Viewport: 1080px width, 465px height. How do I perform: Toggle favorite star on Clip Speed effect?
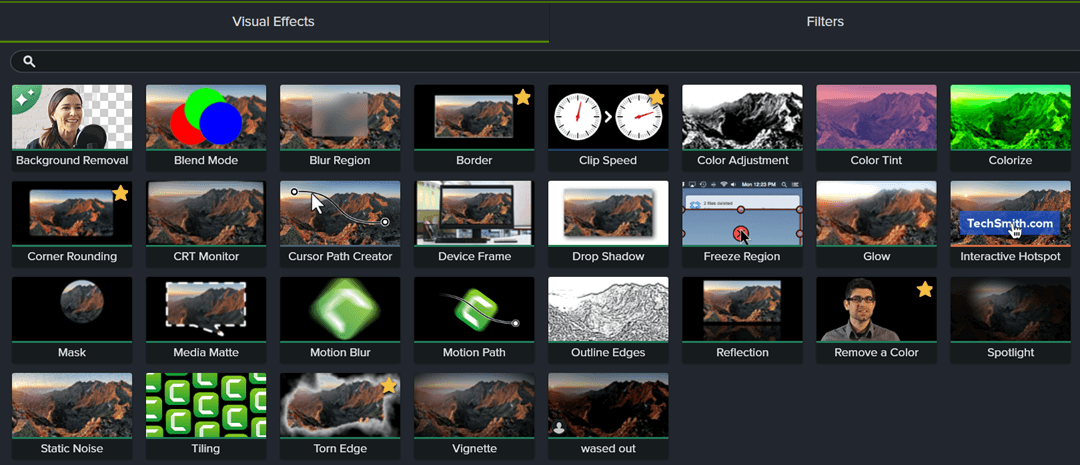(656, 97)
